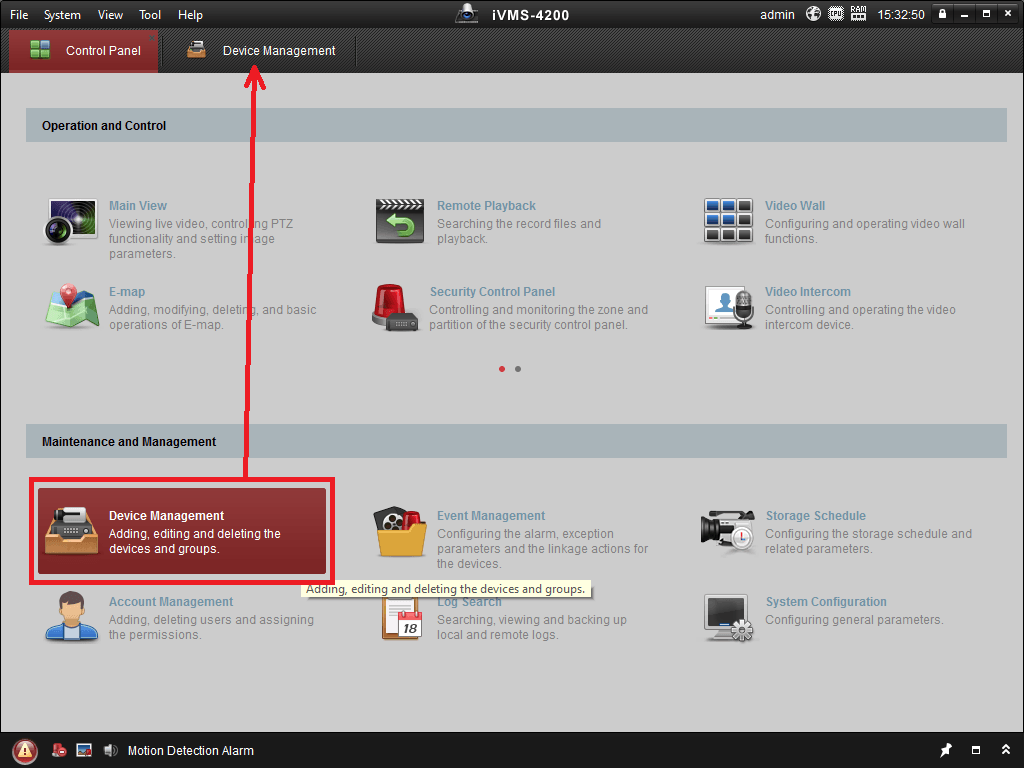Click the Device Management tile title
The width and height of the screenshot is (1024, 768).
tap(167, 516)
